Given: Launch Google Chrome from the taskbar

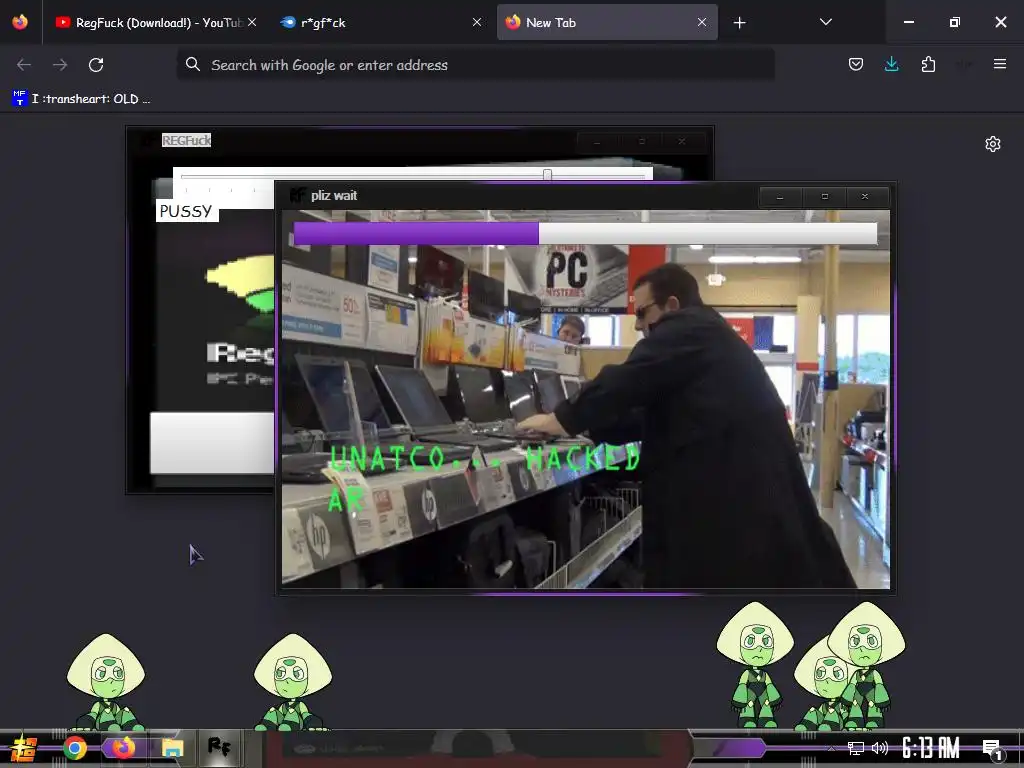Looking at the screenshot, I should (x=75, y=748).
